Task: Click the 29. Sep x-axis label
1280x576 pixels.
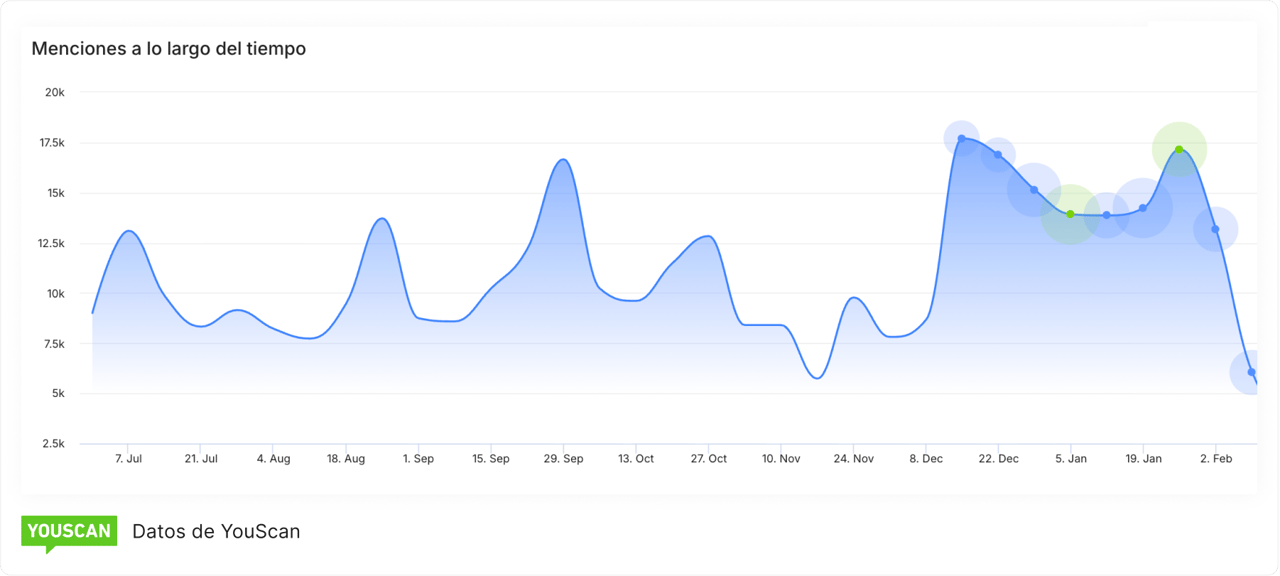Action: pos(563,459)
